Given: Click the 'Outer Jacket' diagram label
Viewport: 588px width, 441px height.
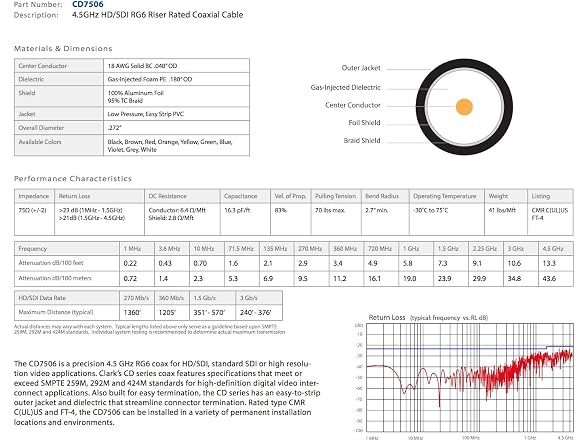Looking at the screenshot, I should point(361,68).
